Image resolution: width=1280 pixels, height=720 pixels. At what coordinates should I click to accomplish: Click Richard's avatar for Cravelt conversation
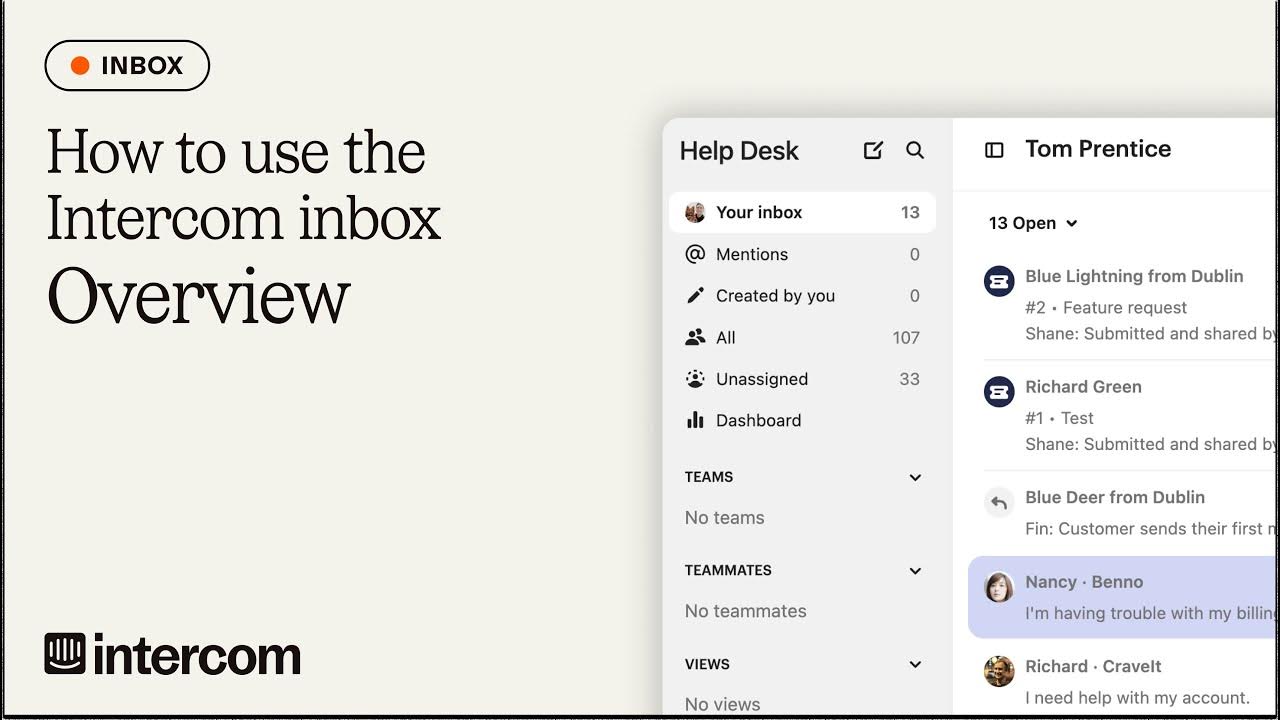click(x=999, y=671)
